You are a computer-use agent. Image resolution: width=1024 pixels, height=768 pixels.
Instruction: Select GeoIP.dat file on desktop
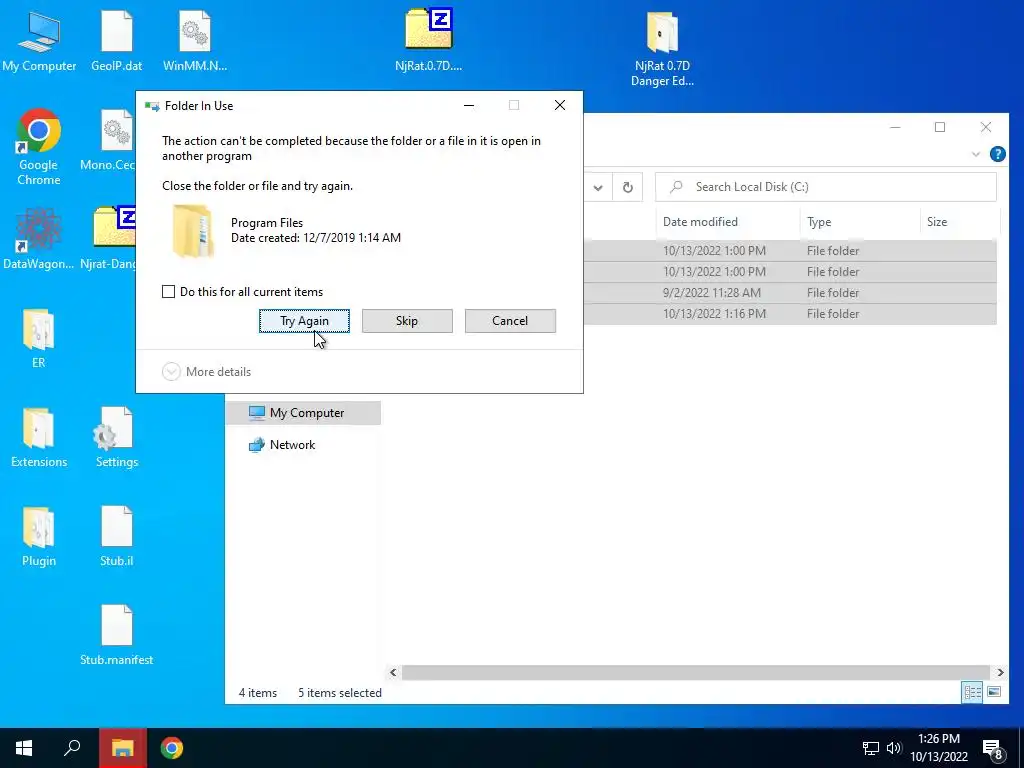point(116,42)
